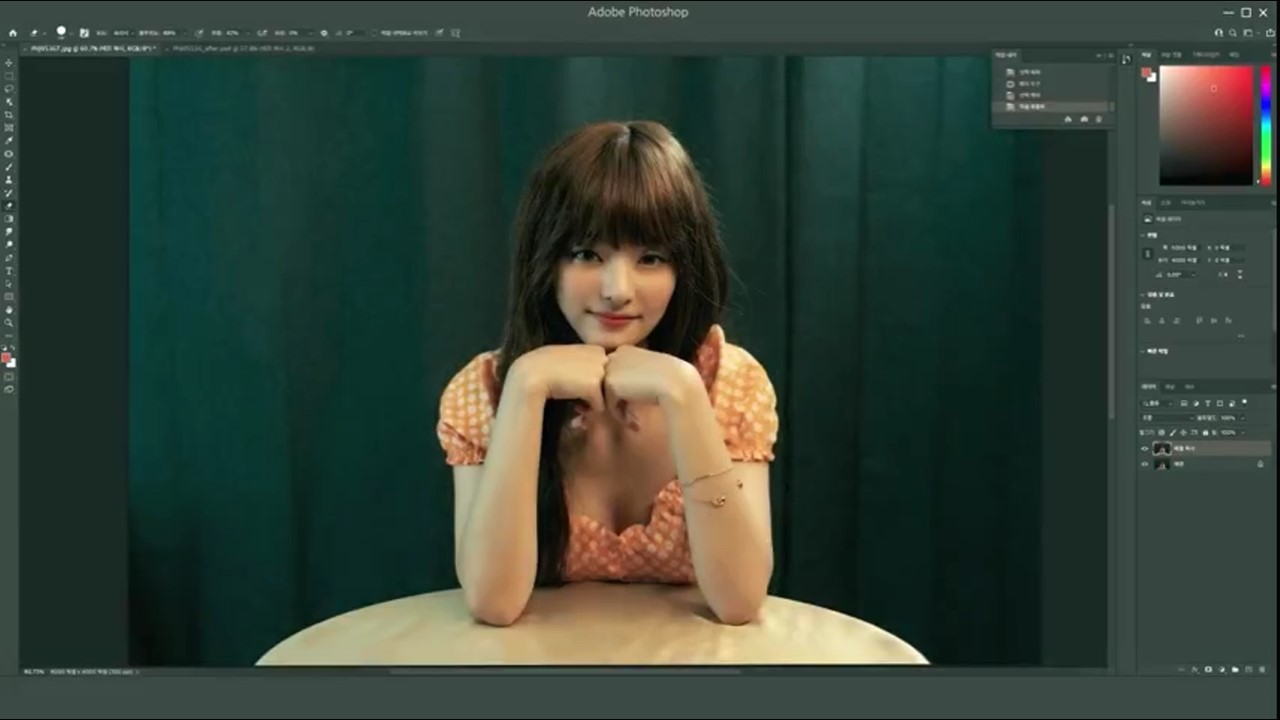Create new adjustment layer icon
This screenshot has width=1280, height=720.
[x=1221, y=669]
